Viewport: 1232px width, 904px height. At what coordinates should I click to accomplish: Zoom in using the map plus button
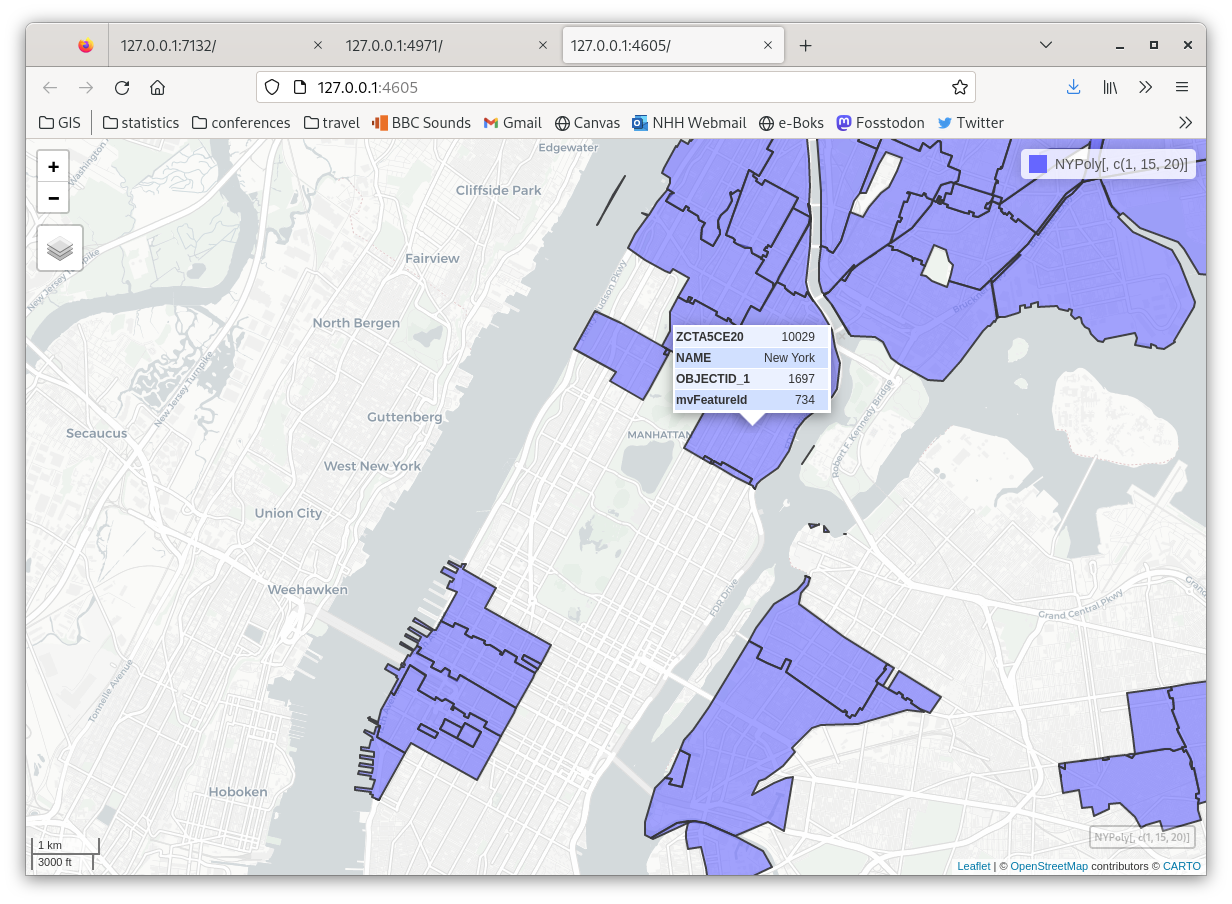pyautogui.click(x=53, y=166)
